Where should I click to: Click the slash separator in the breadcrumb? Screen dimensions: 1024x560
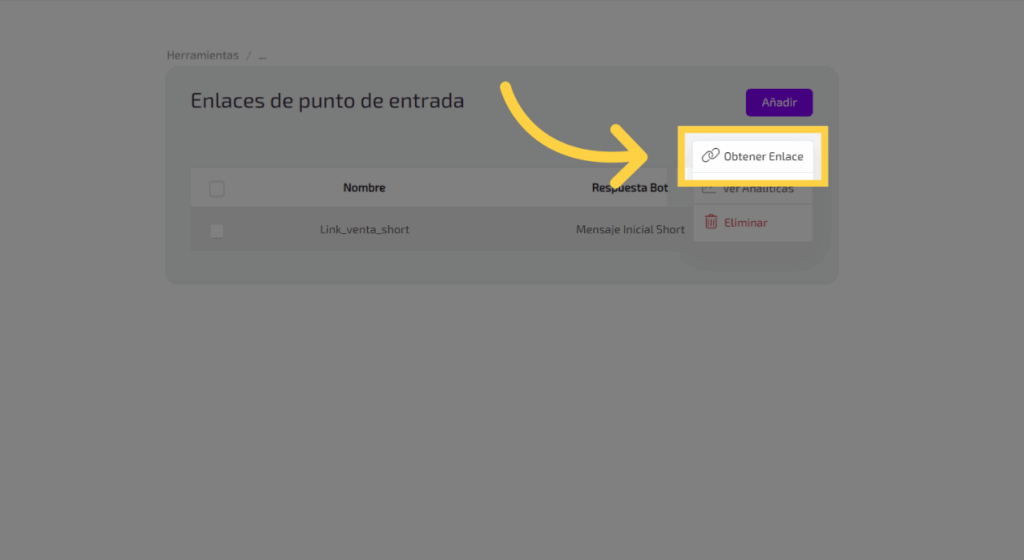point(249,55)
